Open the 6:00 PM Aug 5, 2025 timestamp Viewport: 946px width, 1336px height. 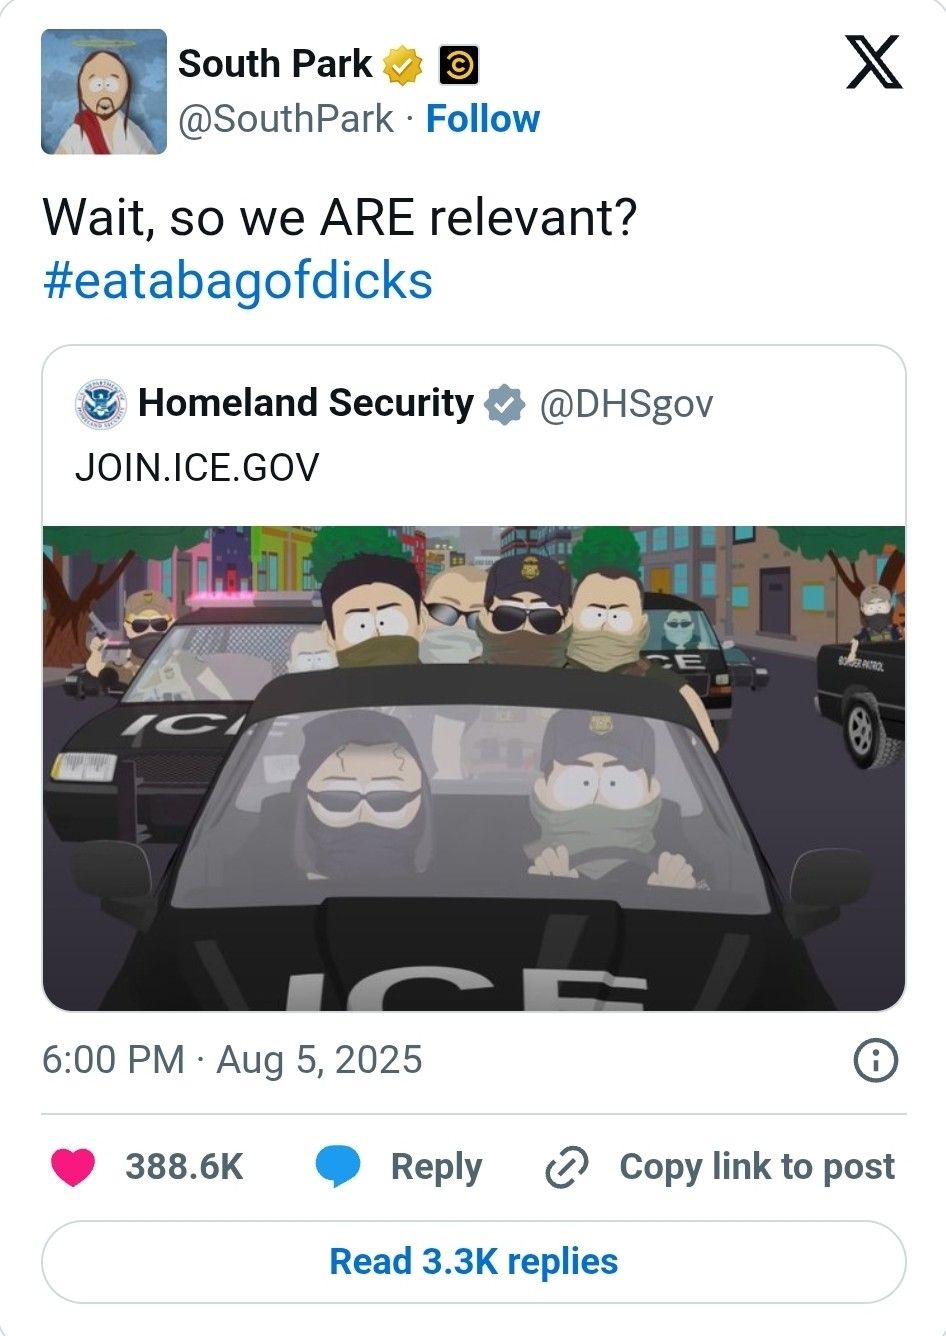(x=232, y=1060)
